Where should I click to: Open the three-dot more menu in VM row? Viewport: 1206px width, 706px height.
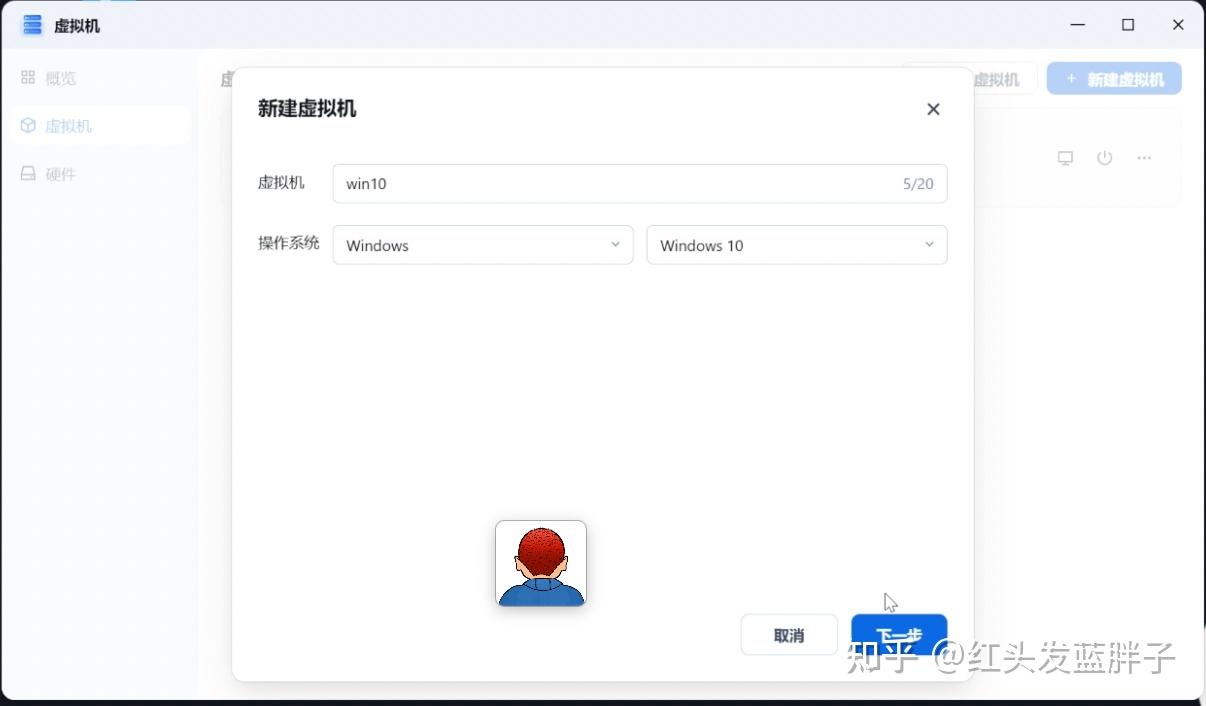point(1144,158)
